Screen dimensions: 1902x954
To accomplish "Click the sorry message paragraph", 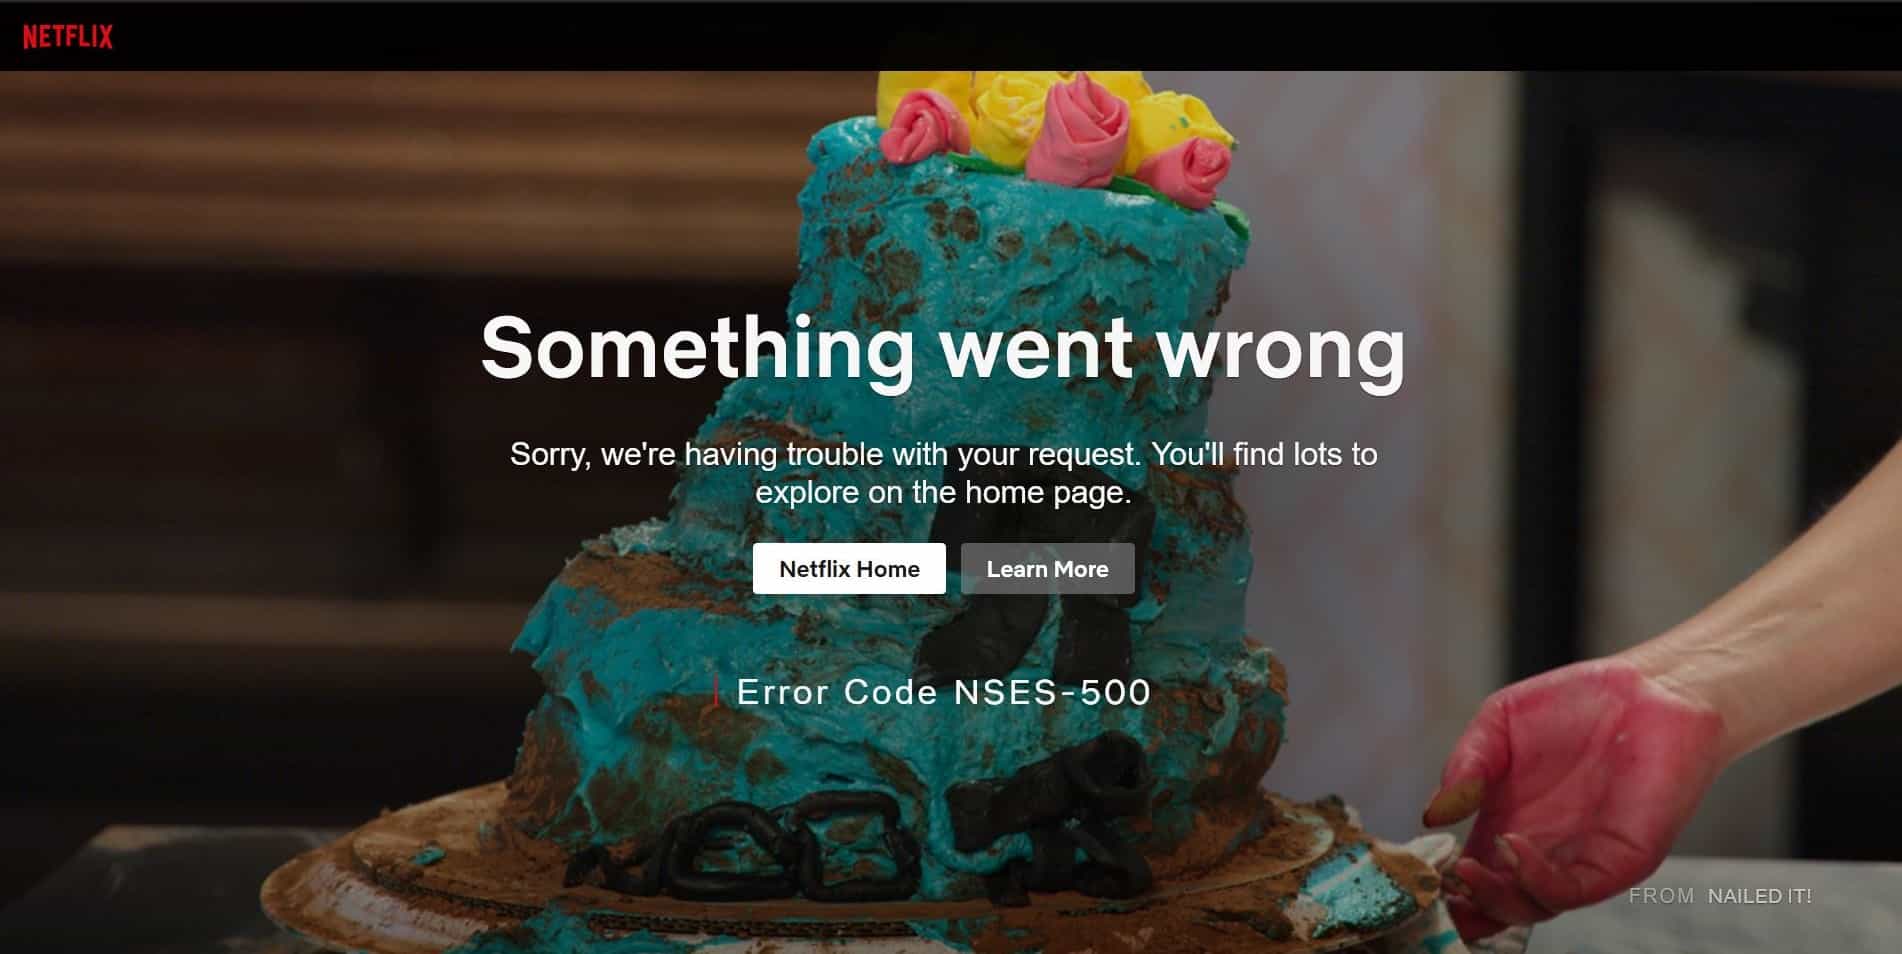I will (943, 473).
